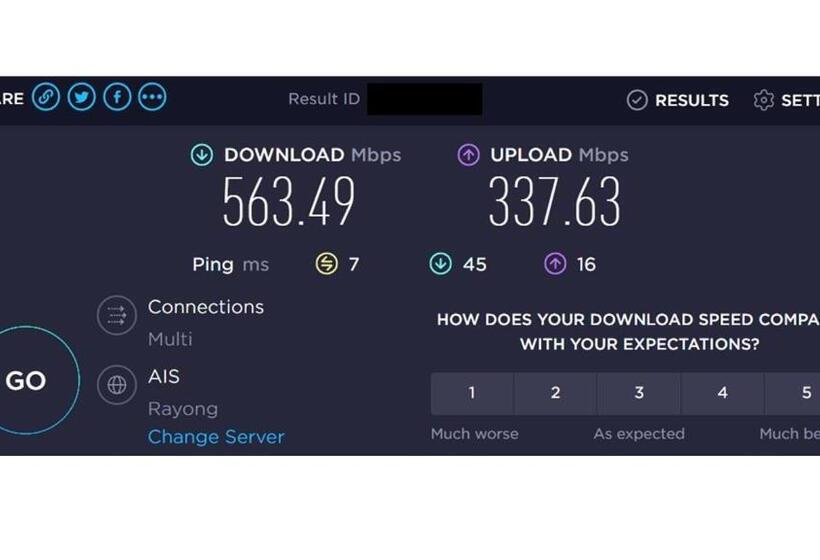Rate download speed as 3
Viewport: 820px width, 560px height.
[x=639, y=393]
